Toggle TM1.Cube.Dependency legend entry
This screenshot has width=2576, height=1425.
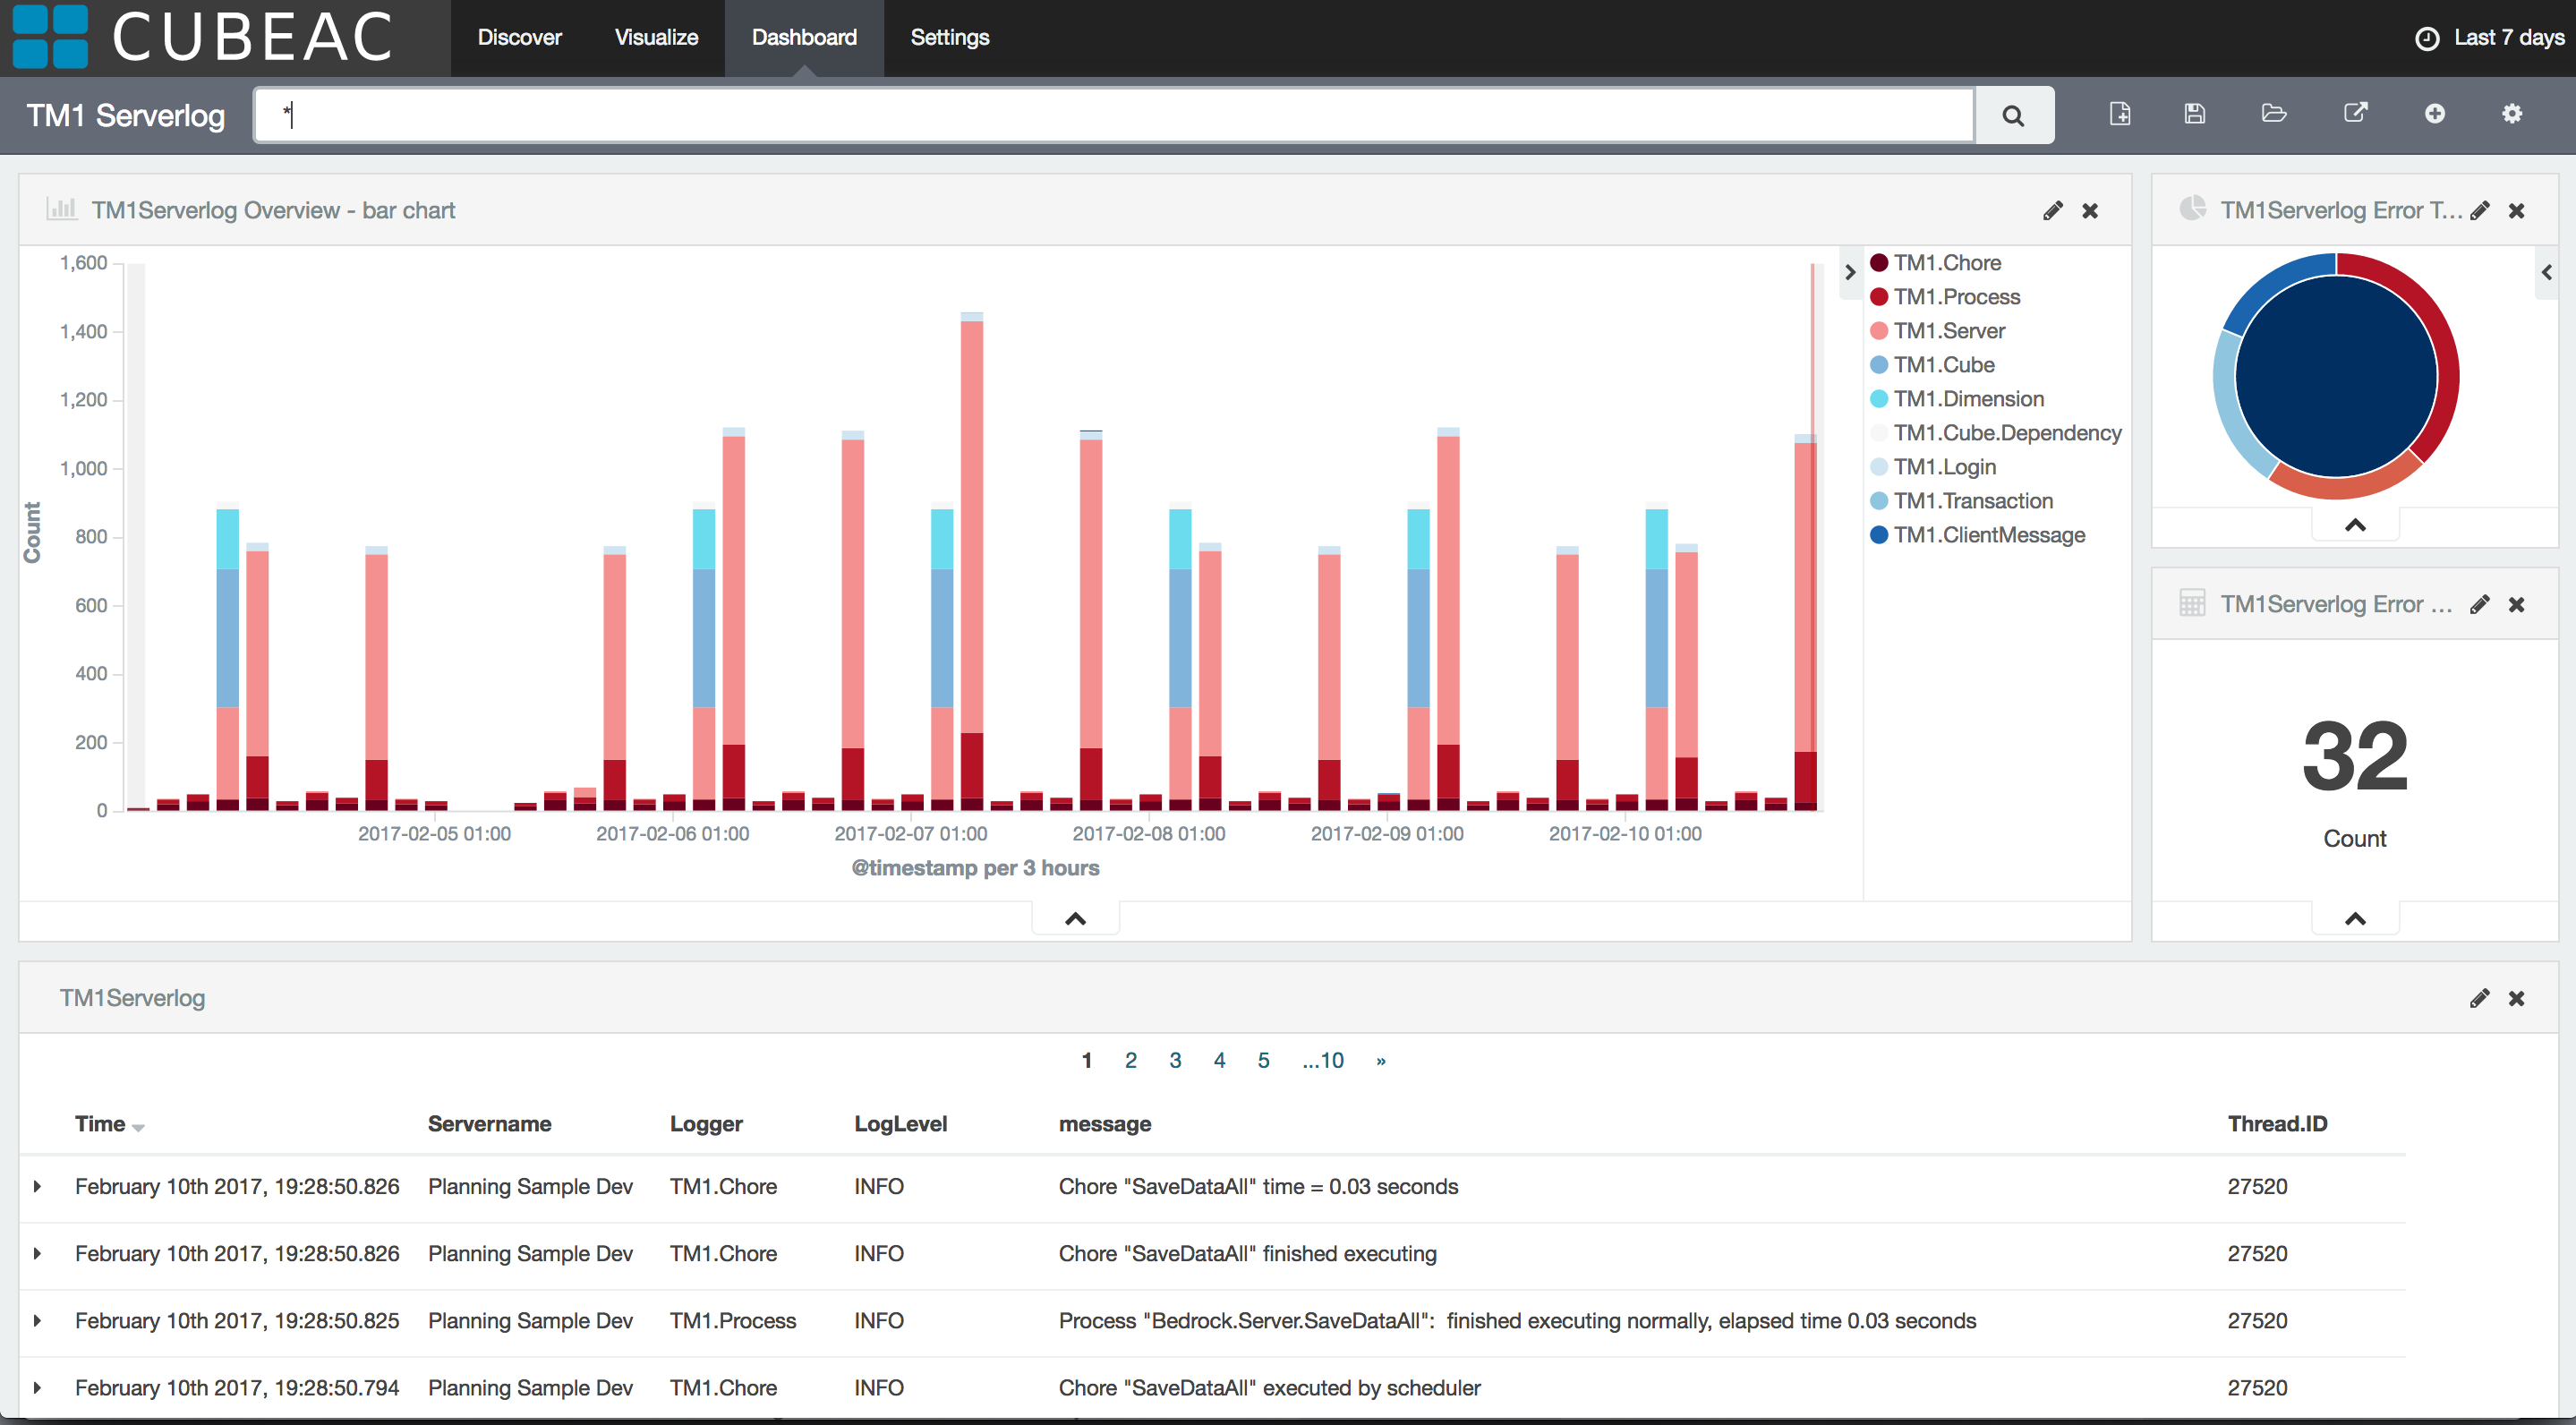(x=1996, y=433)
